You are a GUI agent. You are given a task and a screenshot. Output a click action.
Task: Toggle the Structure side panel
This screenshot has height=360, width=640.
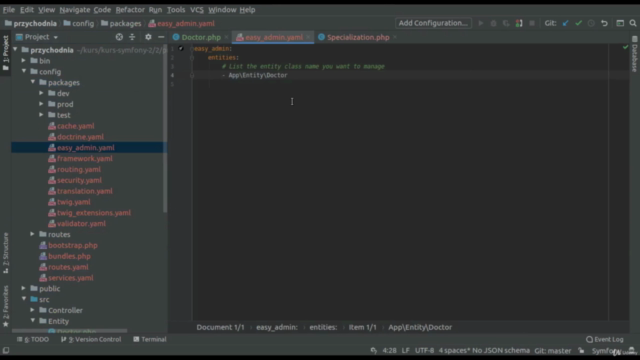coord(5,253)
